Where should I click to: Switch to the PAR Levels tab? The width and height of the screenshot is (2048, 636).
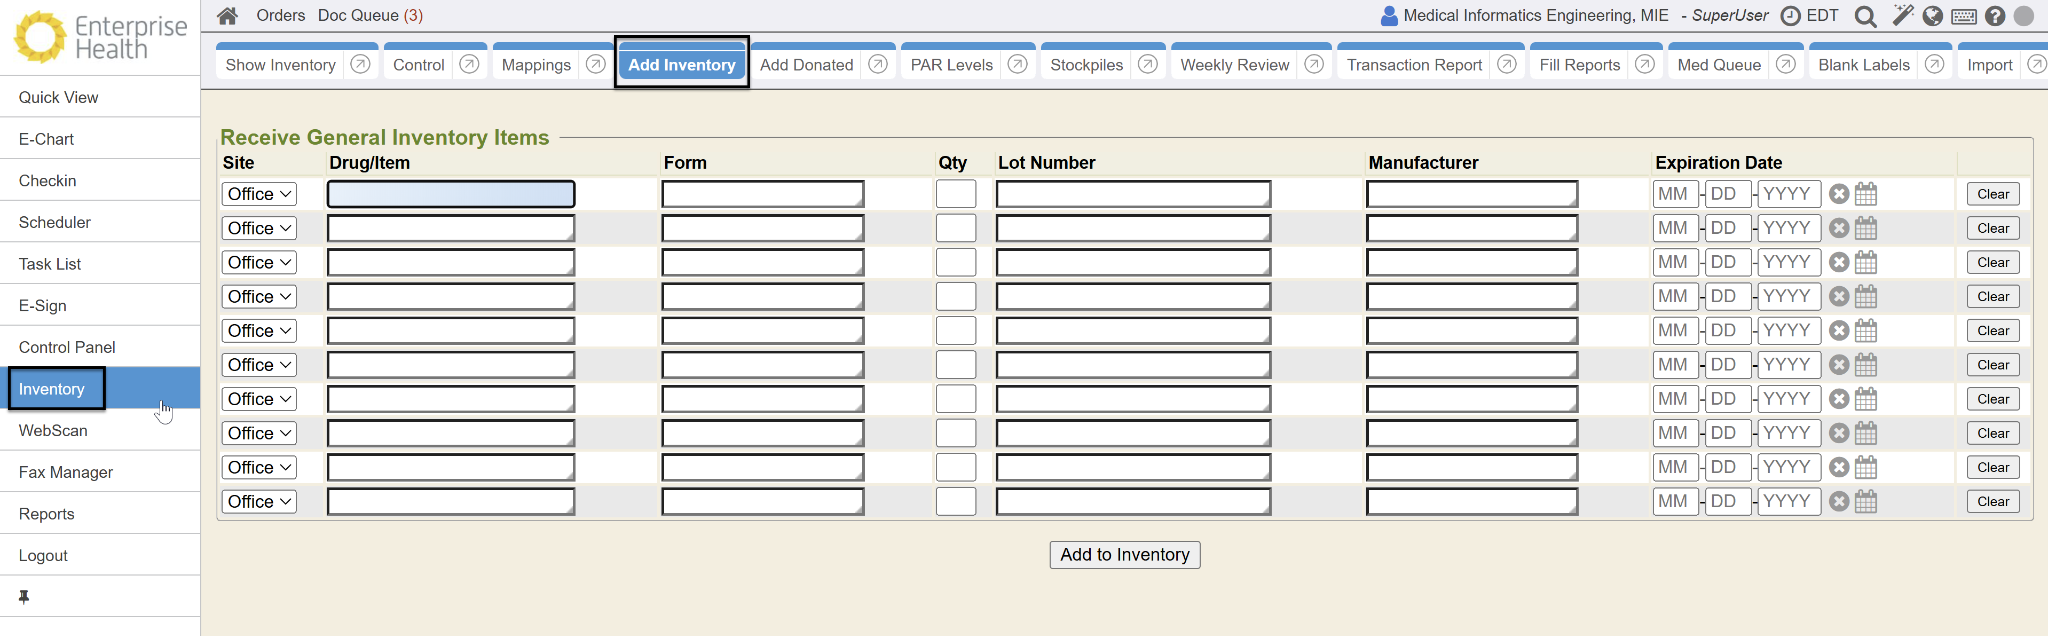(951, 65)
